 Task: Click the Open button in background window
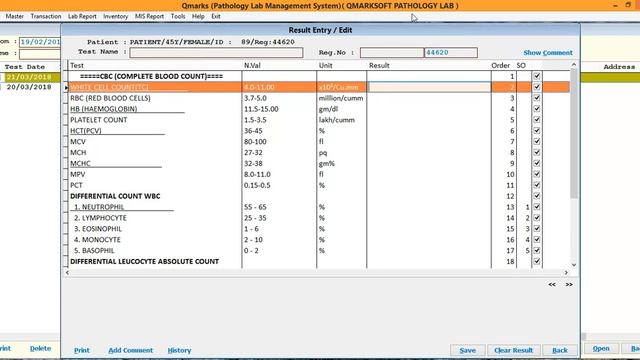601,349
